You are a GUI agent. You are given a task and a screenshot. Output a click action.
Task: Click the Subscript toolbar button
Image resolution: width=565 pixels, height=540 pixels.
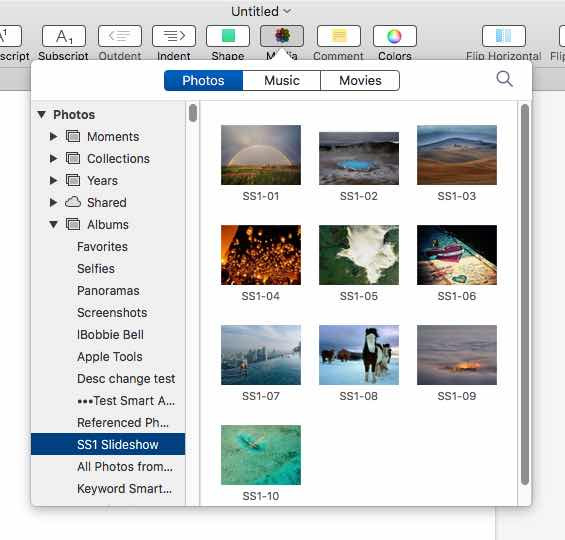pyautogui.click(x=64, y=36)
